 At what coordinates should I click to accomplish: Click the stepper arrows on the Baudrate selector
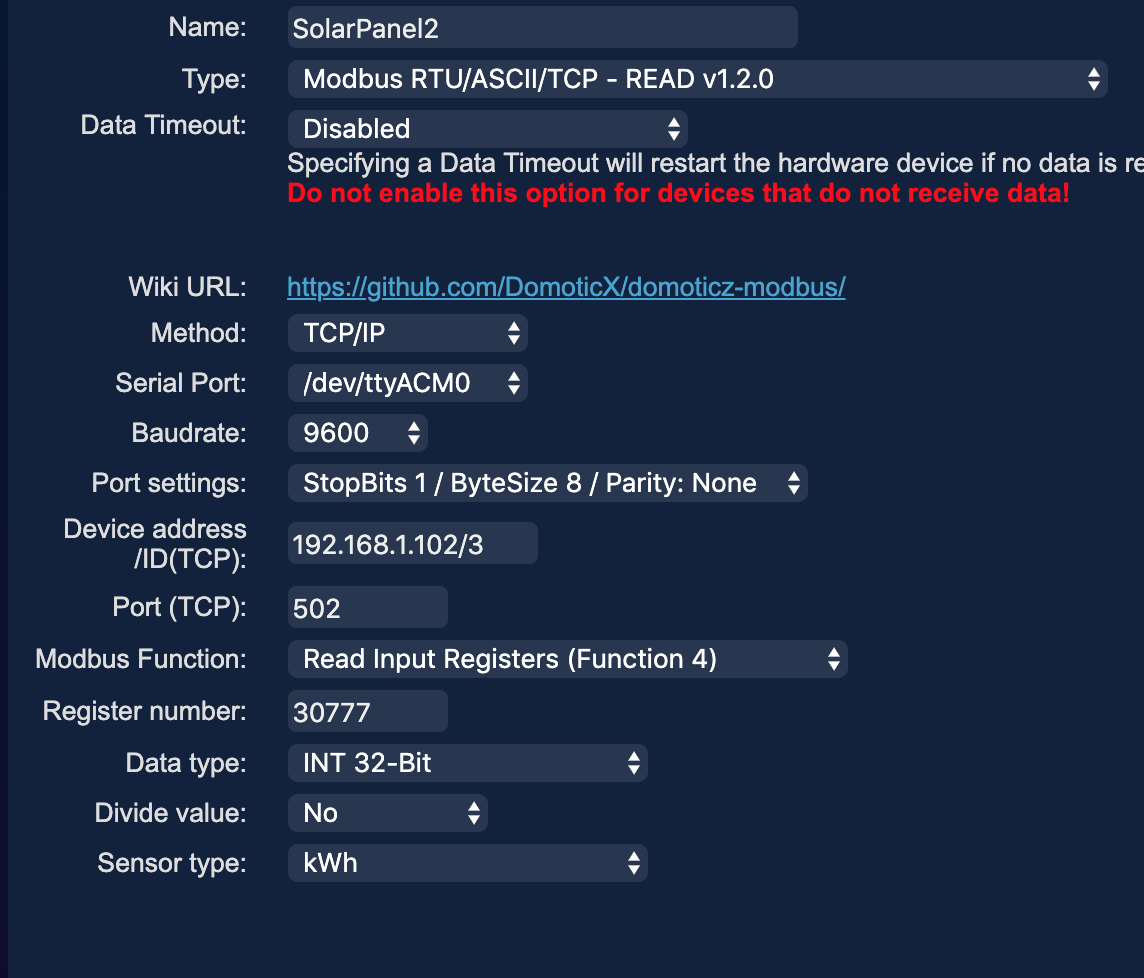point(415,433)
